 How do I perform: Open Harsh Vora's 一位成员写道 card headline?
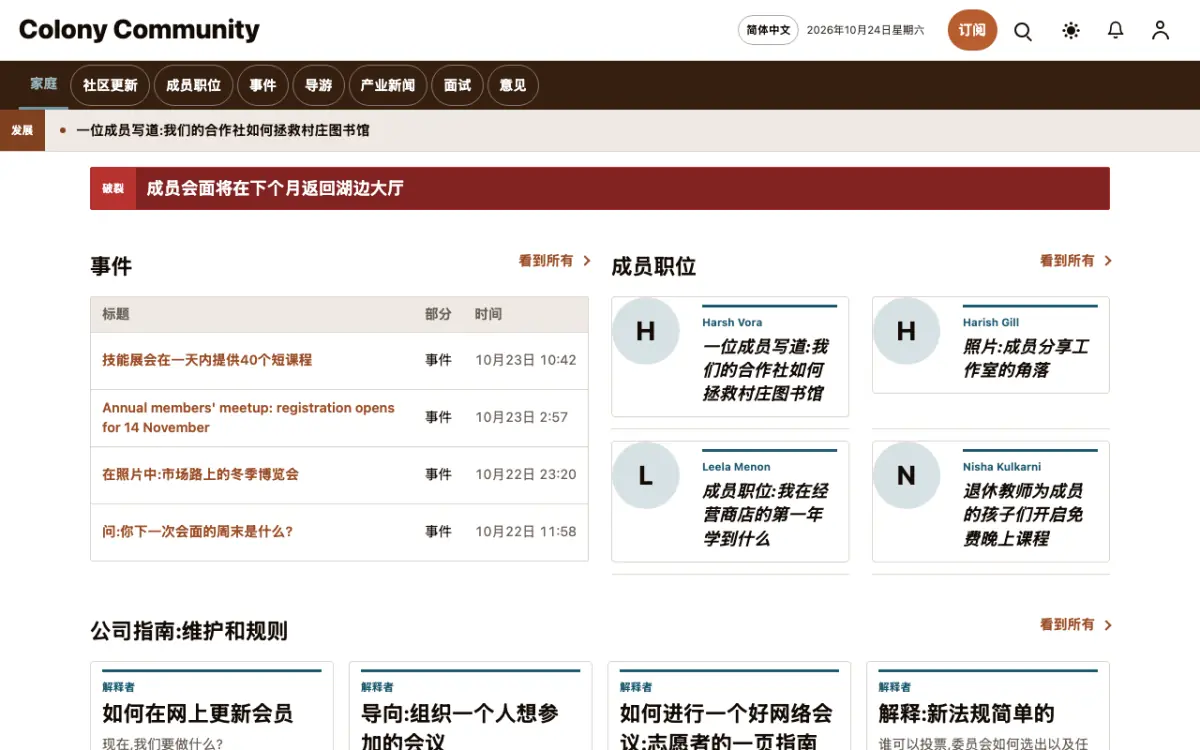765,370
